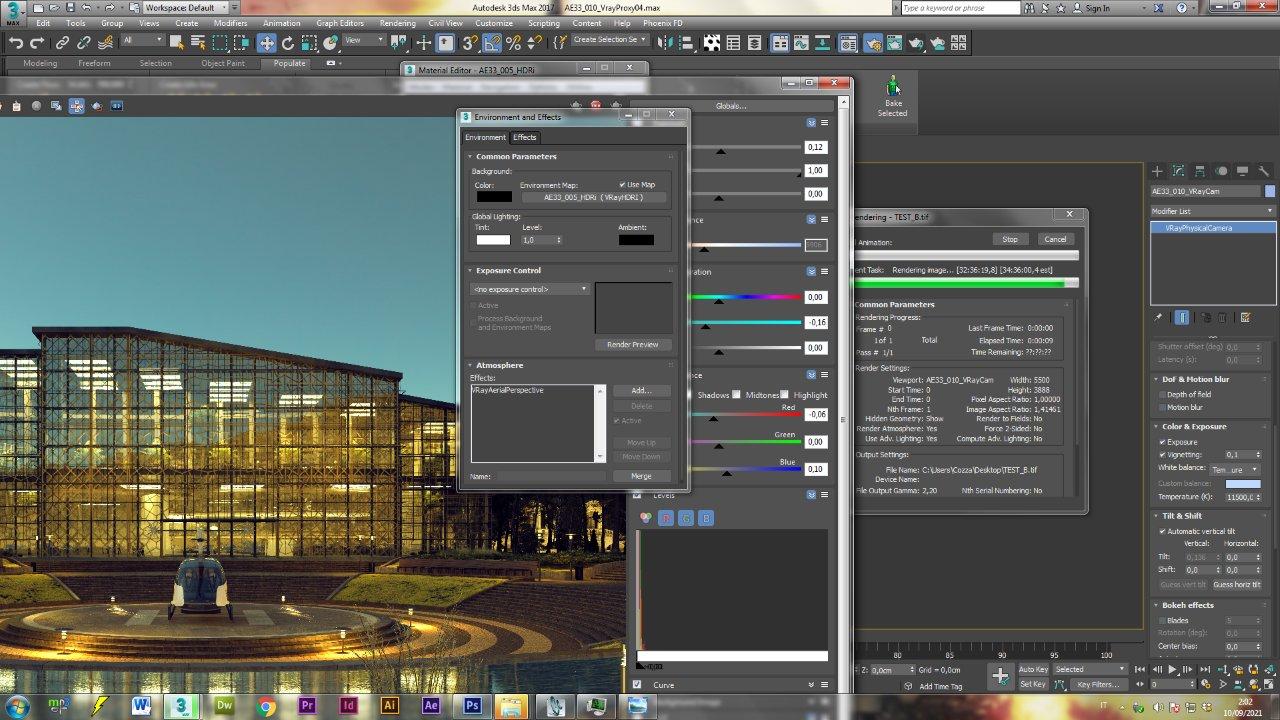1280x720 pixels.
Task: Open the Modifier List dropdown
Action: [1213, 211]
